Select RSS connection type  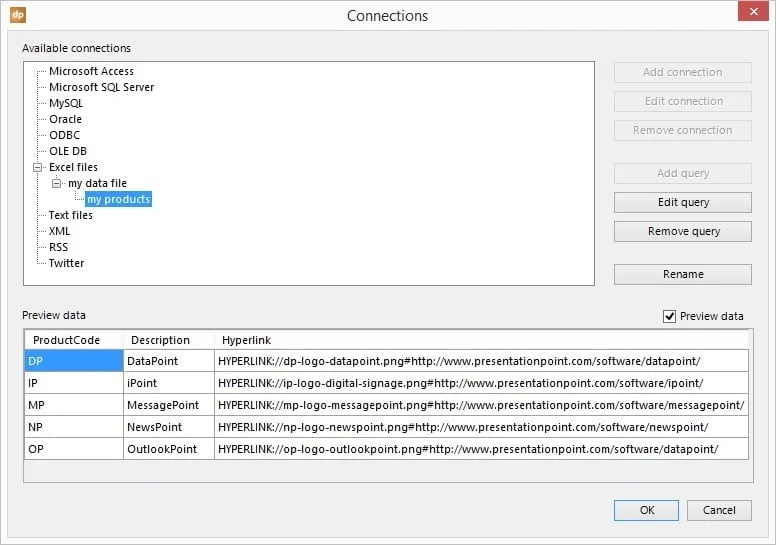click(x=58, y=247)
